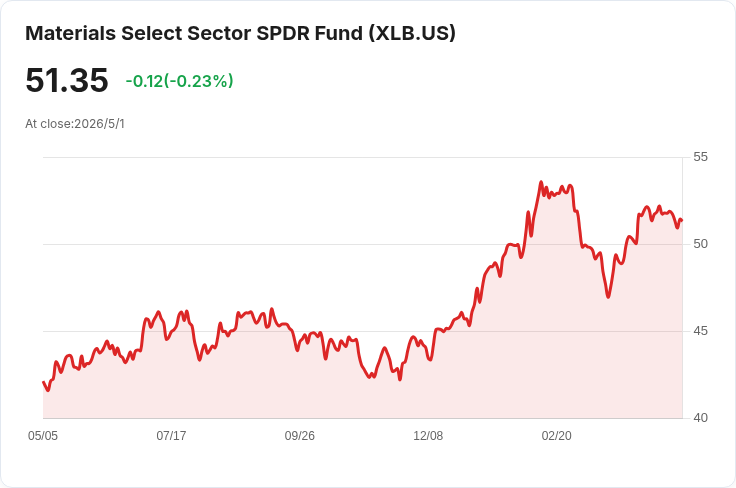Screen dimensions: 736x488
Task: Click the 45 y-axis price label
Action: click(x=700, y=331)
